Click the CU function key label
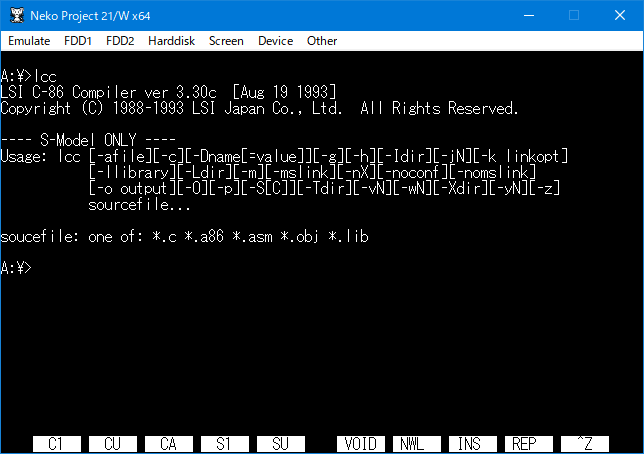644x454 pixels. click(113, 444)
